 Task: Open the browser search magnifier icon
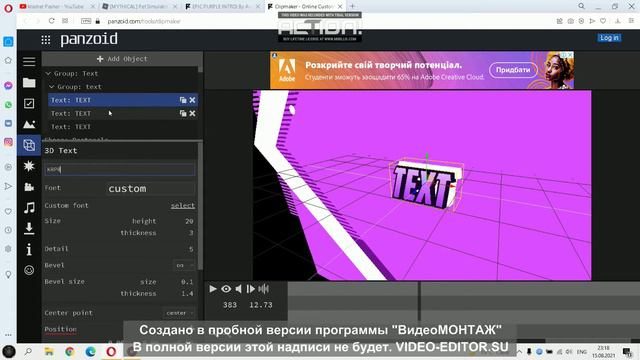click(x=581, y=6)
